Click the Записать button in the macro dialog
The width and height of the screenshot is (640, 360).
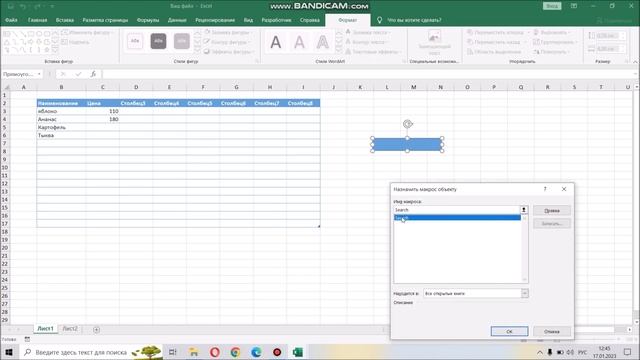point(551,224)
